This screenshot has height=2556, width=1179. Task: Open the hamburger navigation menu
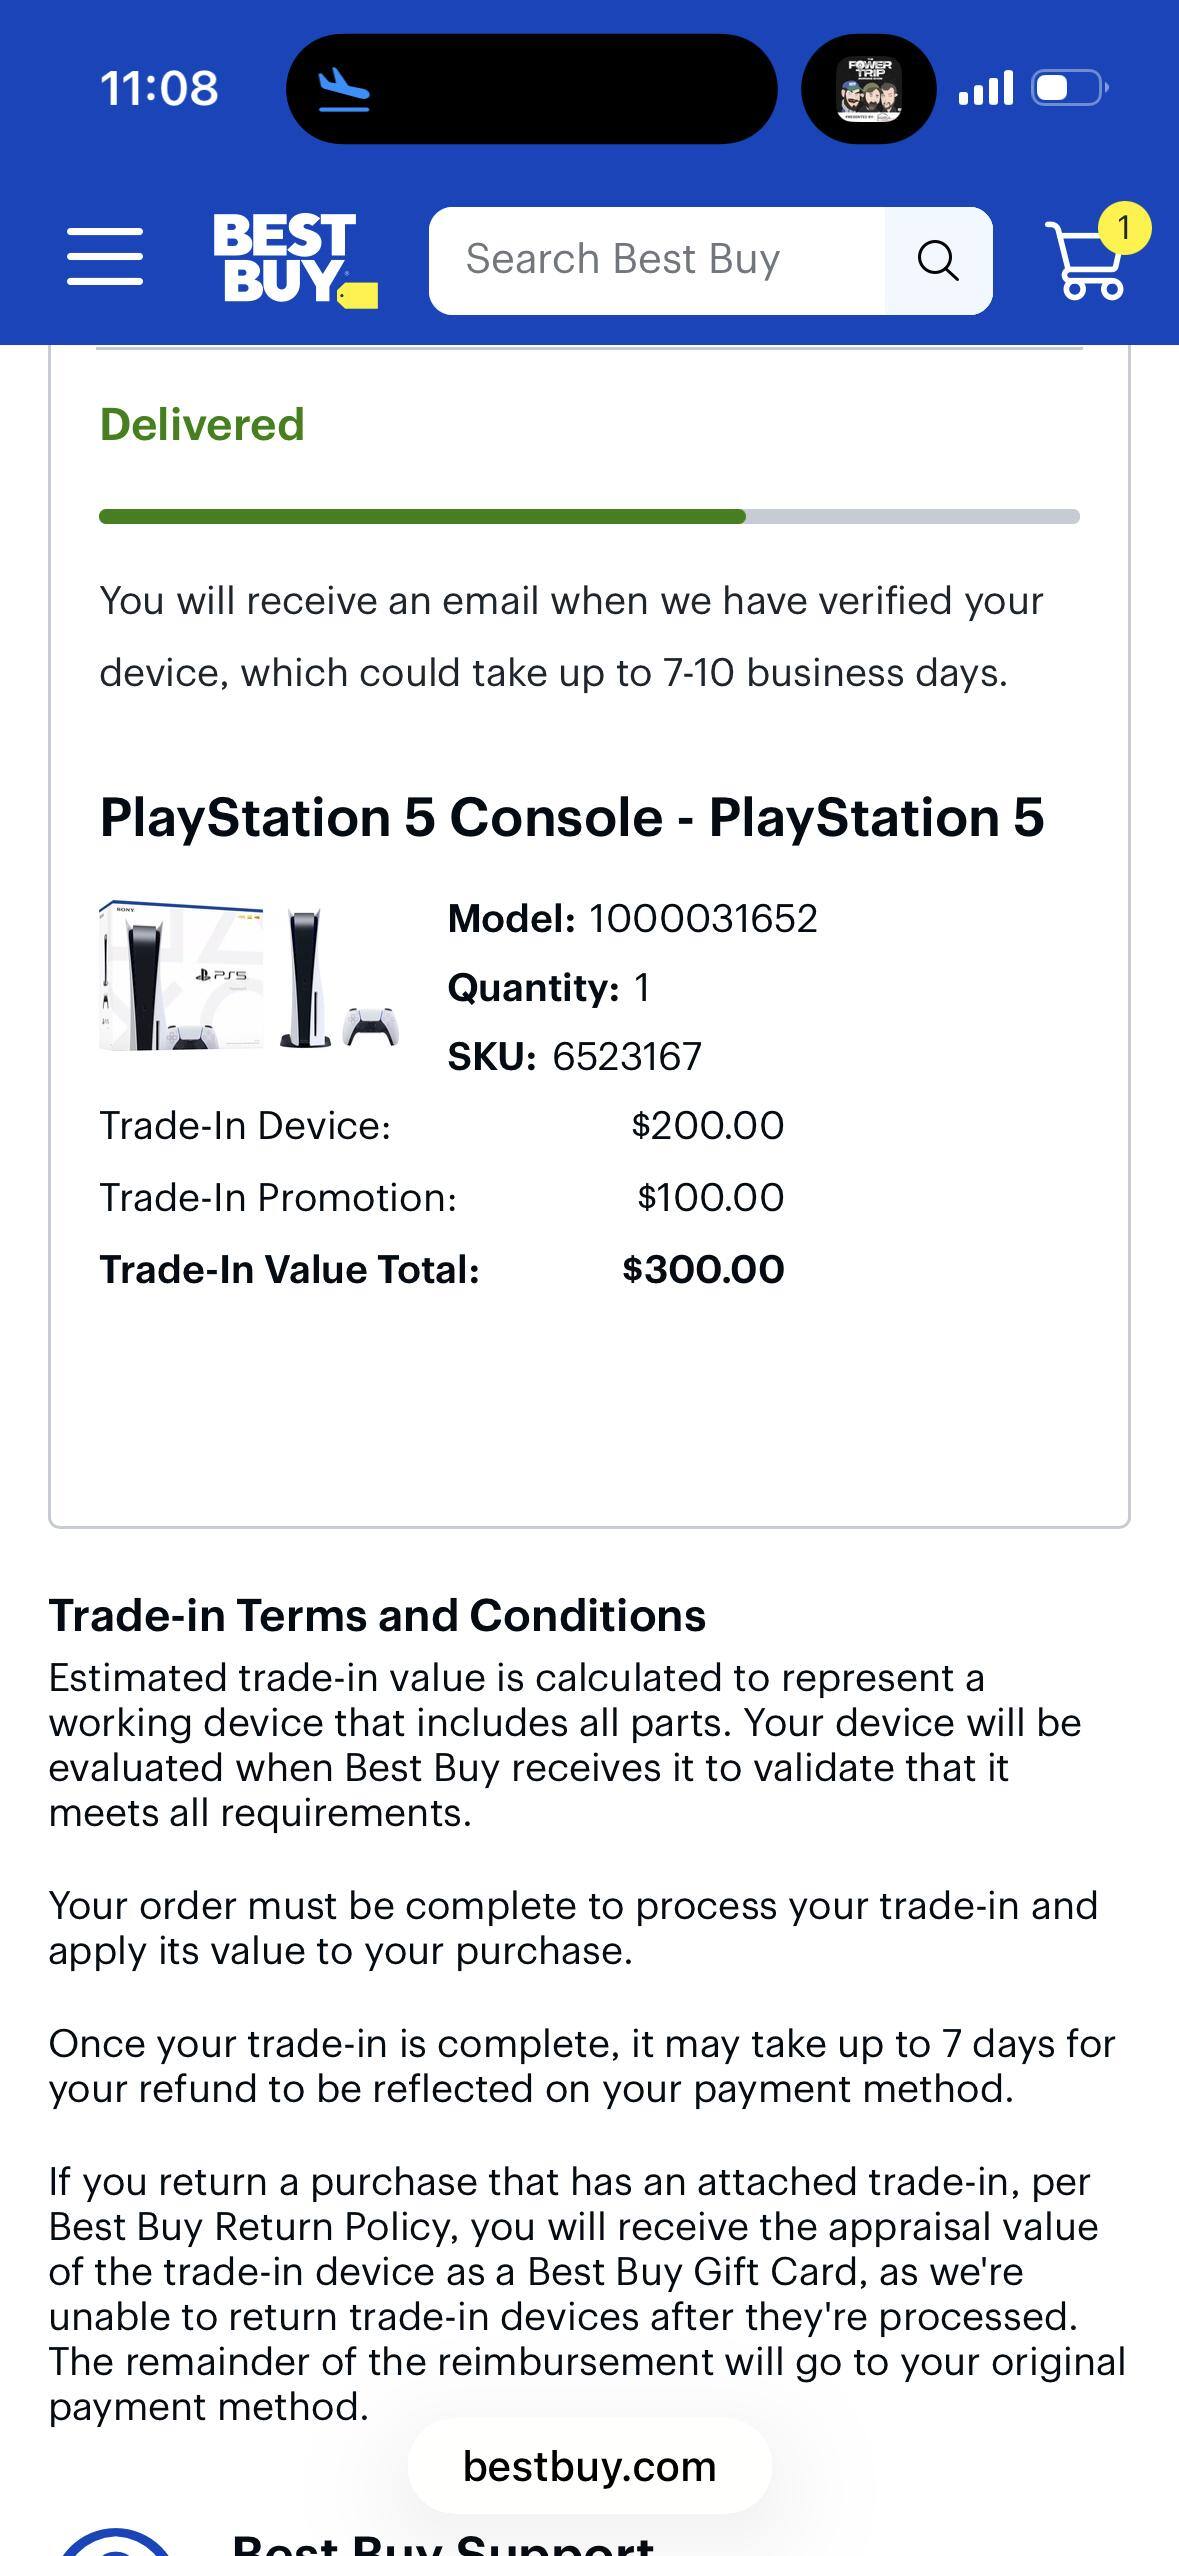(x=104, y=258)
